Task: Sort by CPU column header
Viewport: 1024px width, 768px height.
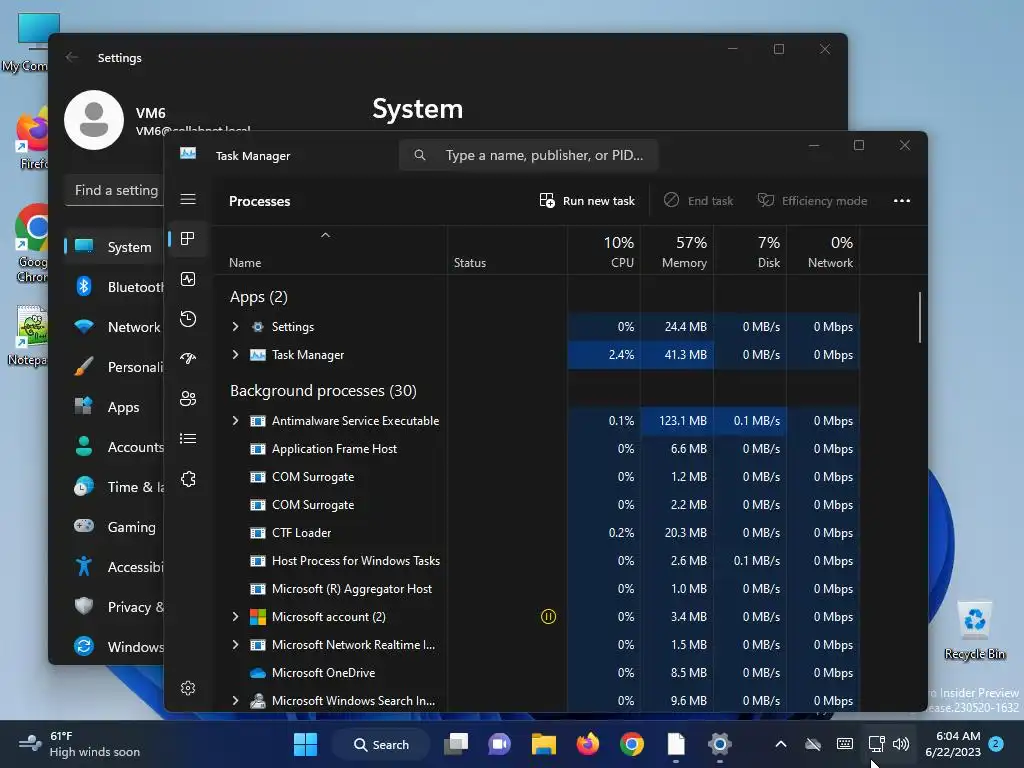Action: coord(604,251)
